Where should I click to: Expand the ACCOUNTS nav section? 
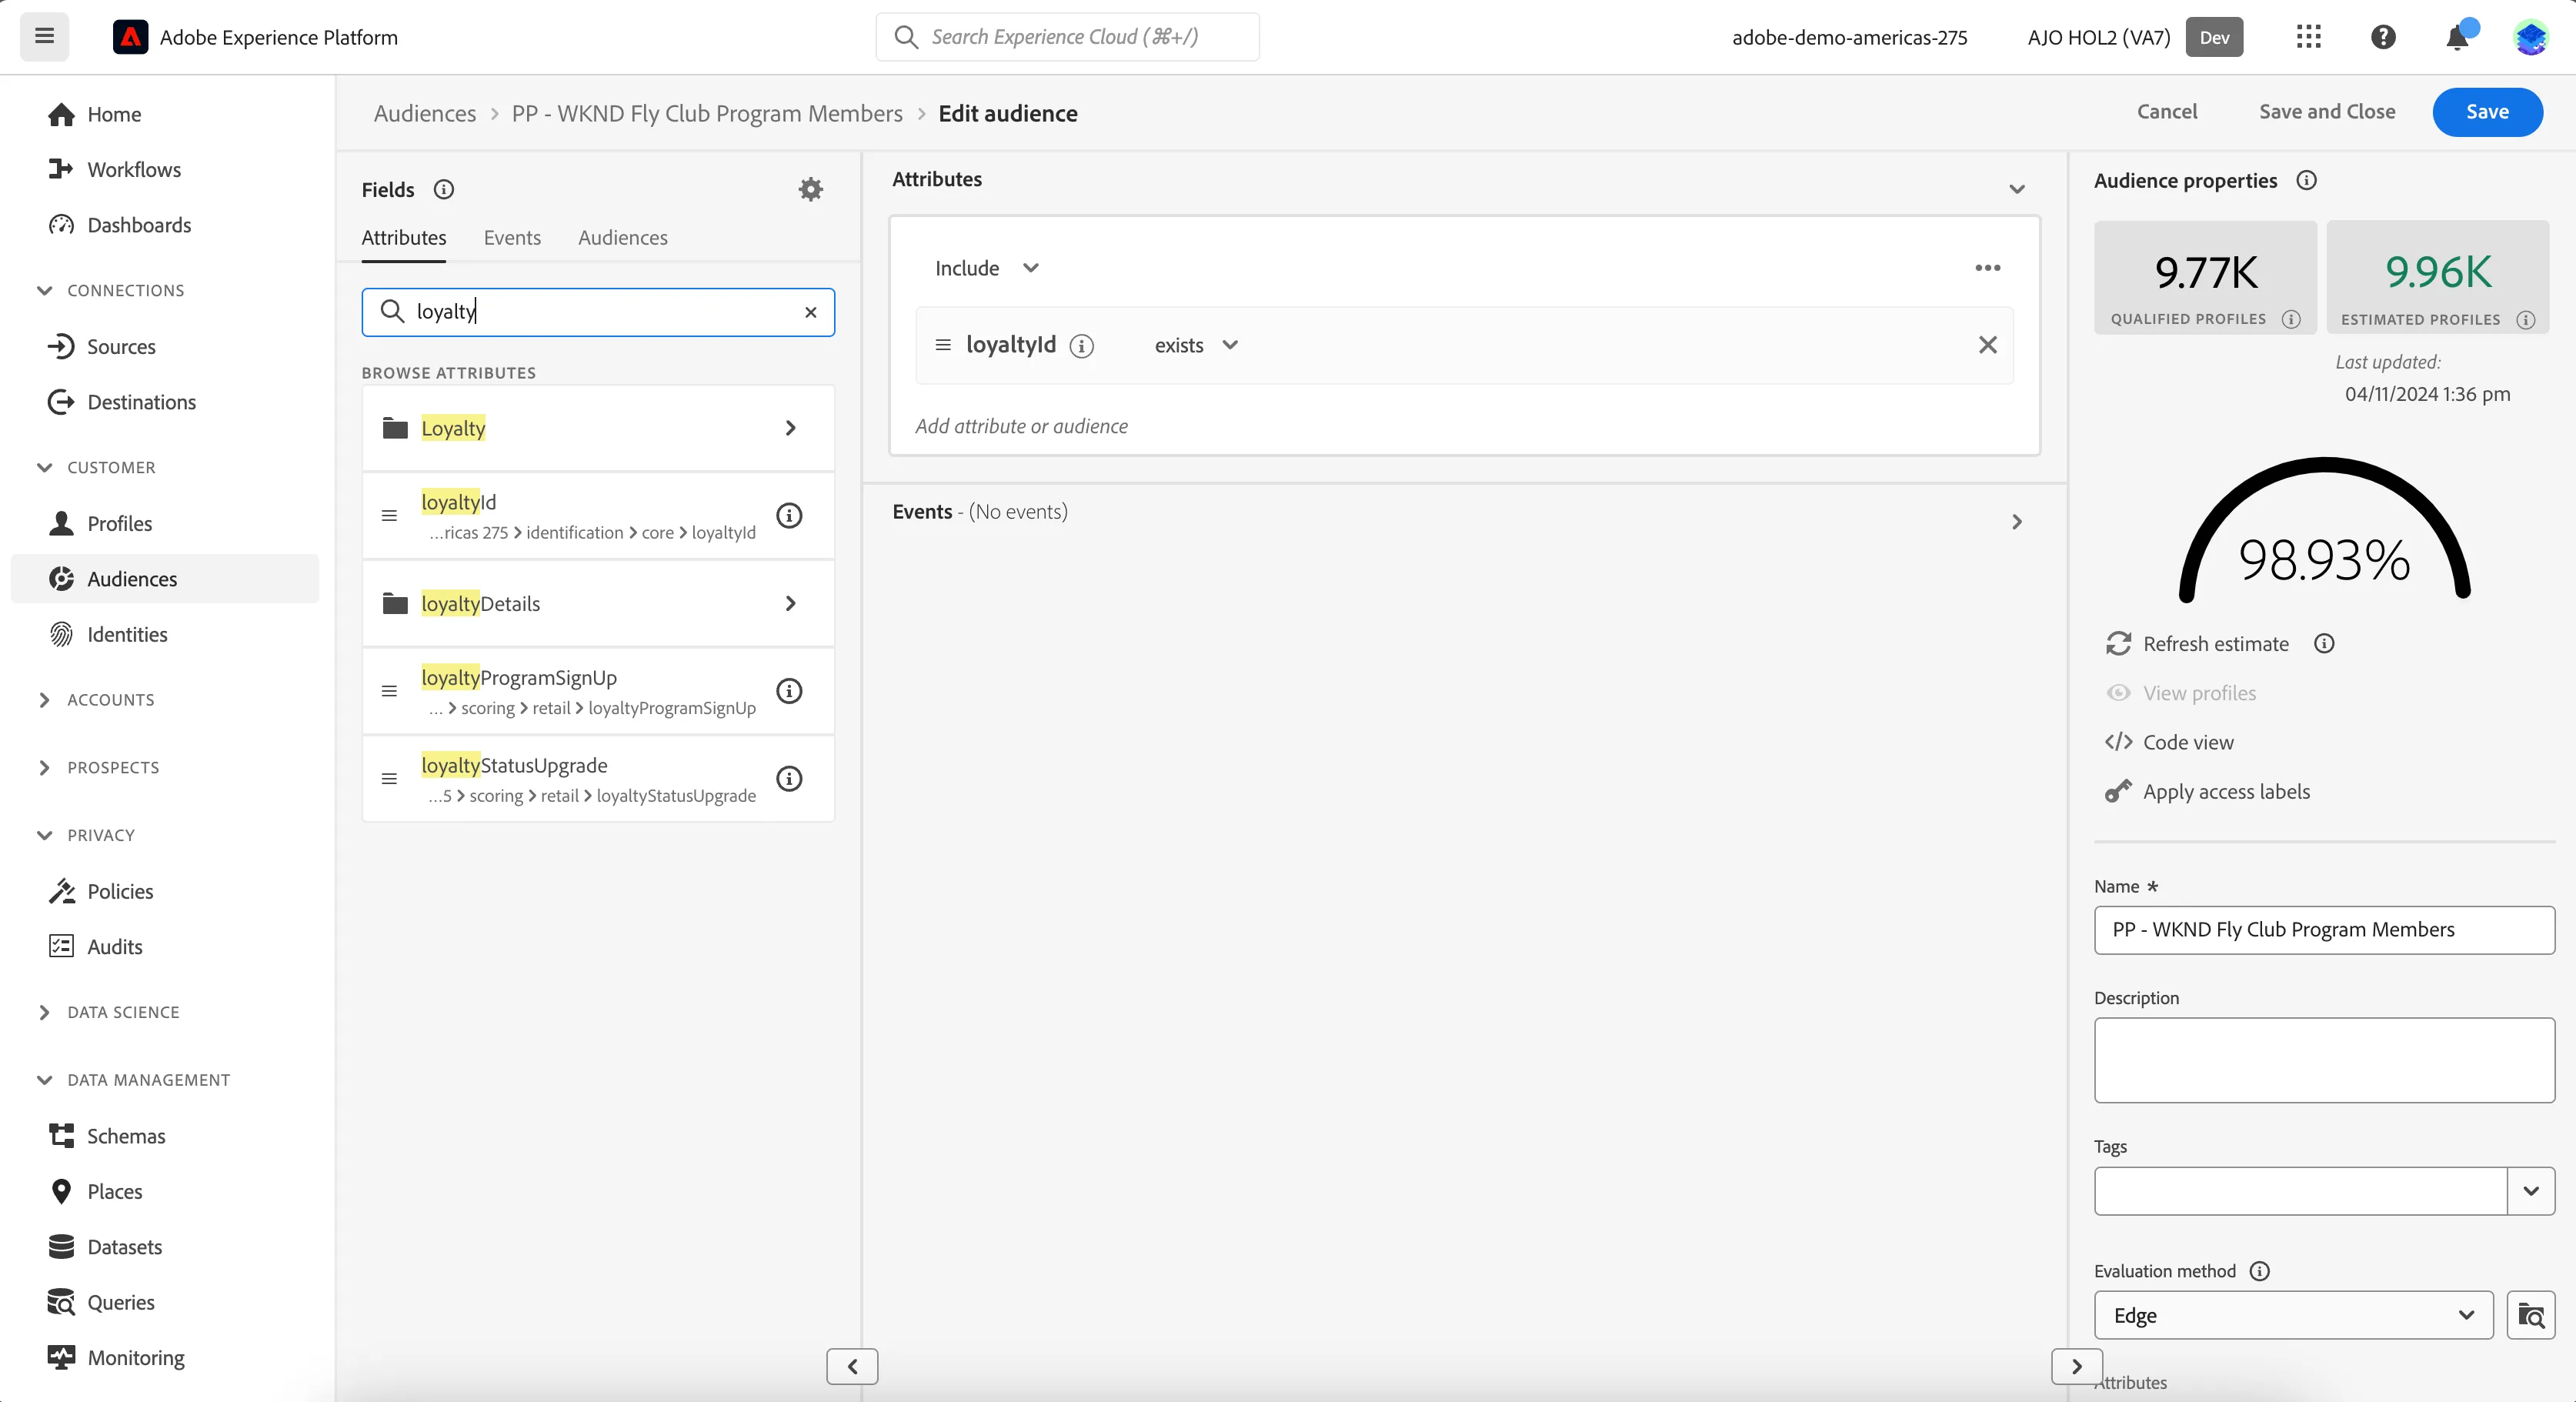pos(44,700)
